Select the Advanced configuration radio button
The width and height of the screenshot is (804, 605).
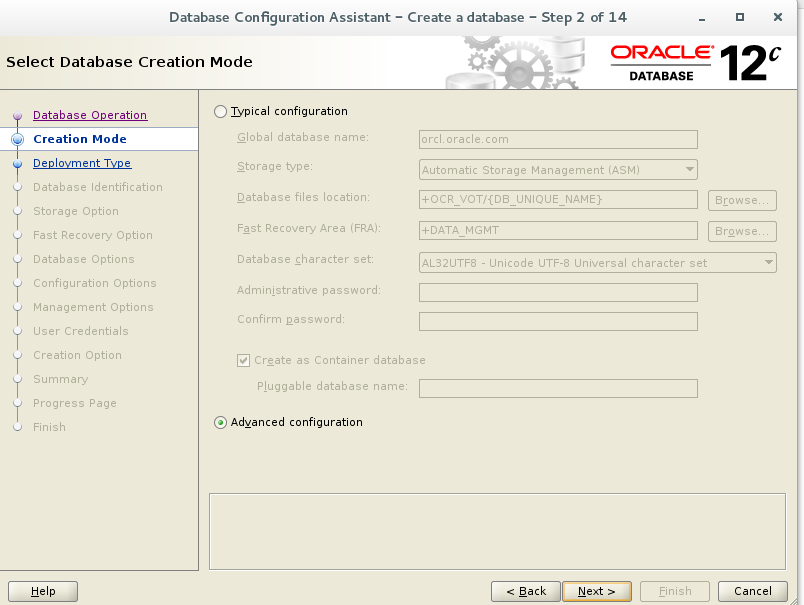click(219, 422)
